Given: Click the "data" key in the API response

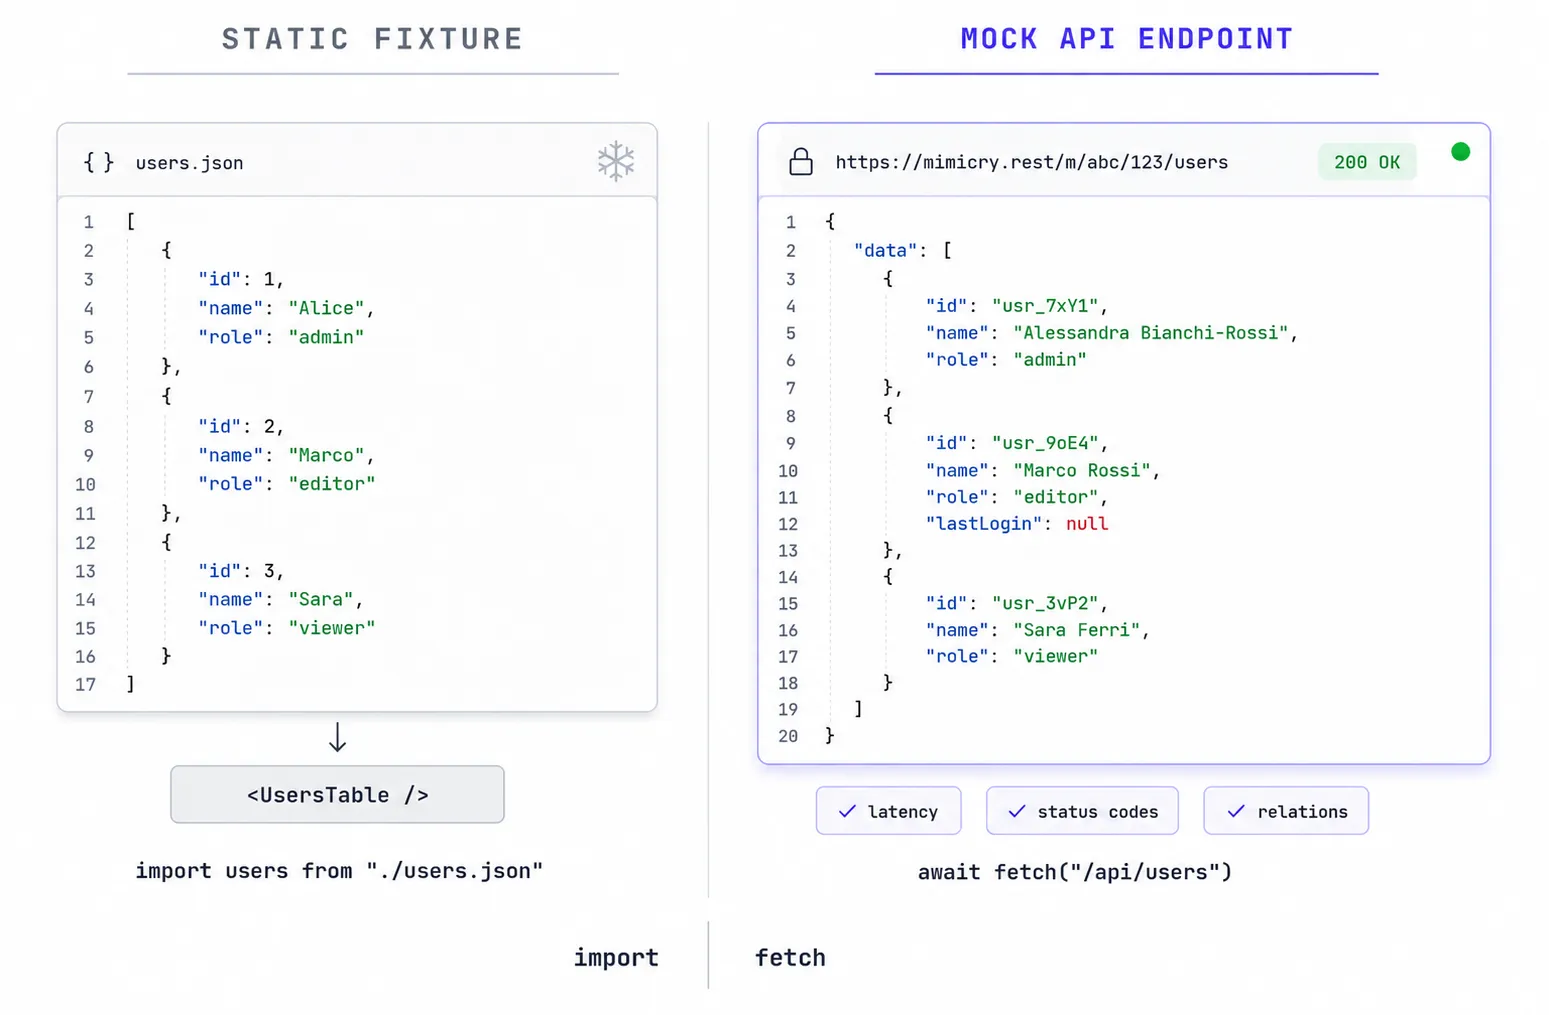Looking at the screenshot, I should (x=885, y=250).
